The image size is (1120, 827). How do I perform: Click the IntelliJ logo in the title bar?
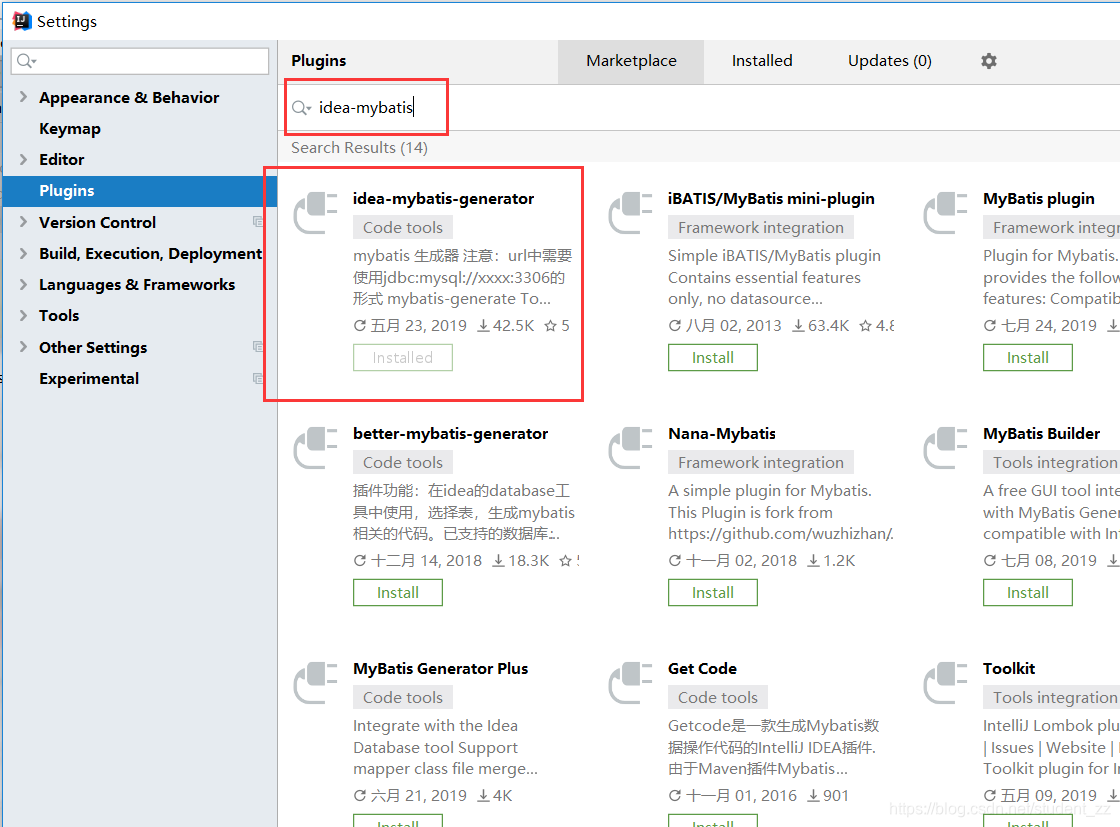(x=22, y=21)
